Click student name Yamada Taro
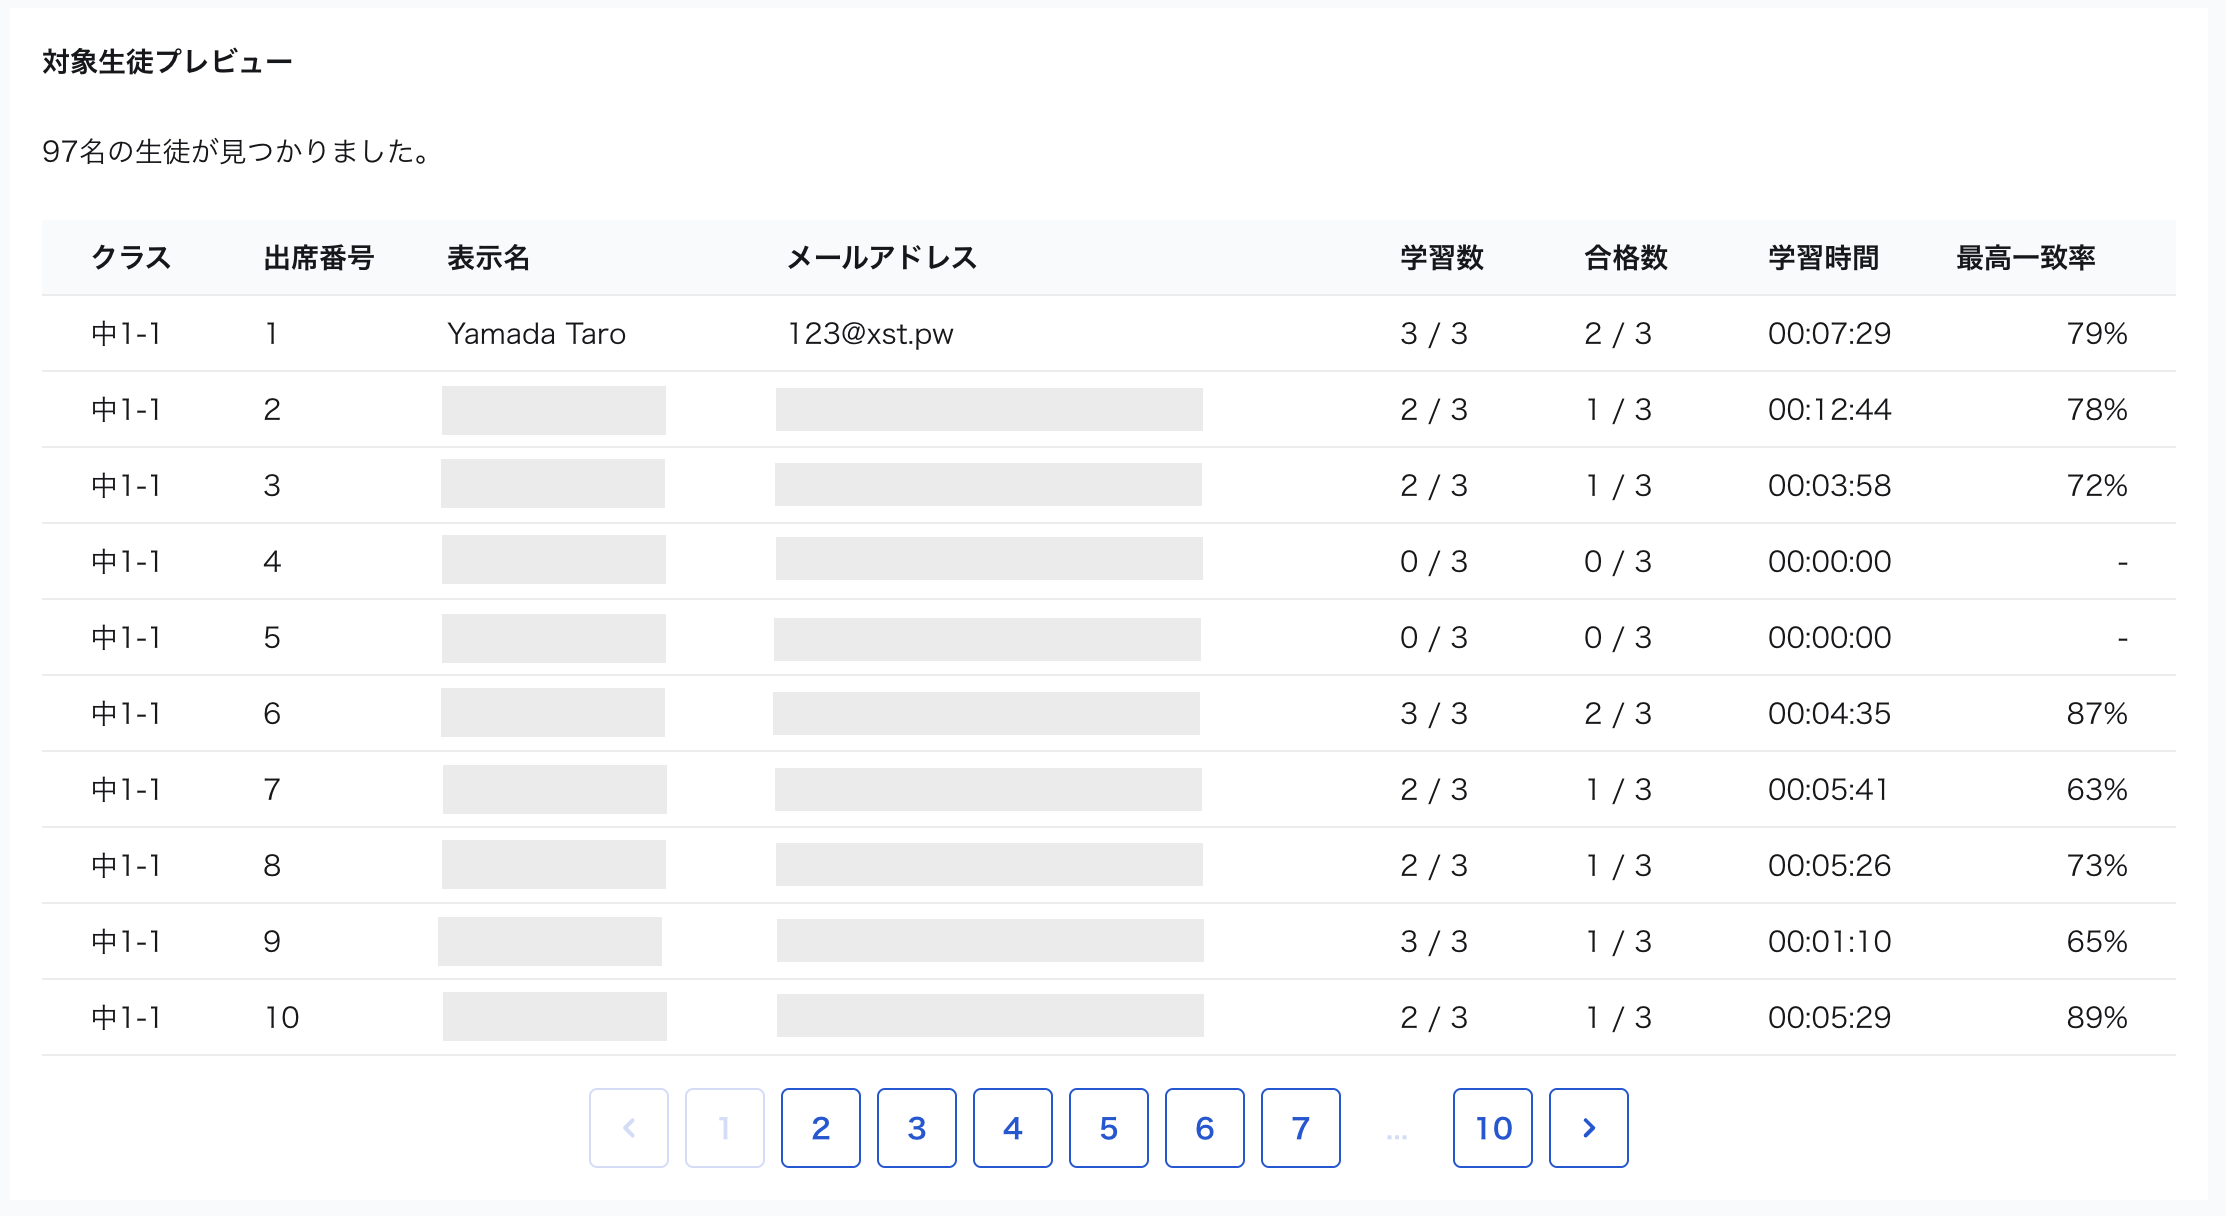Screen dimensions: 2226x1216 point(537,334)
